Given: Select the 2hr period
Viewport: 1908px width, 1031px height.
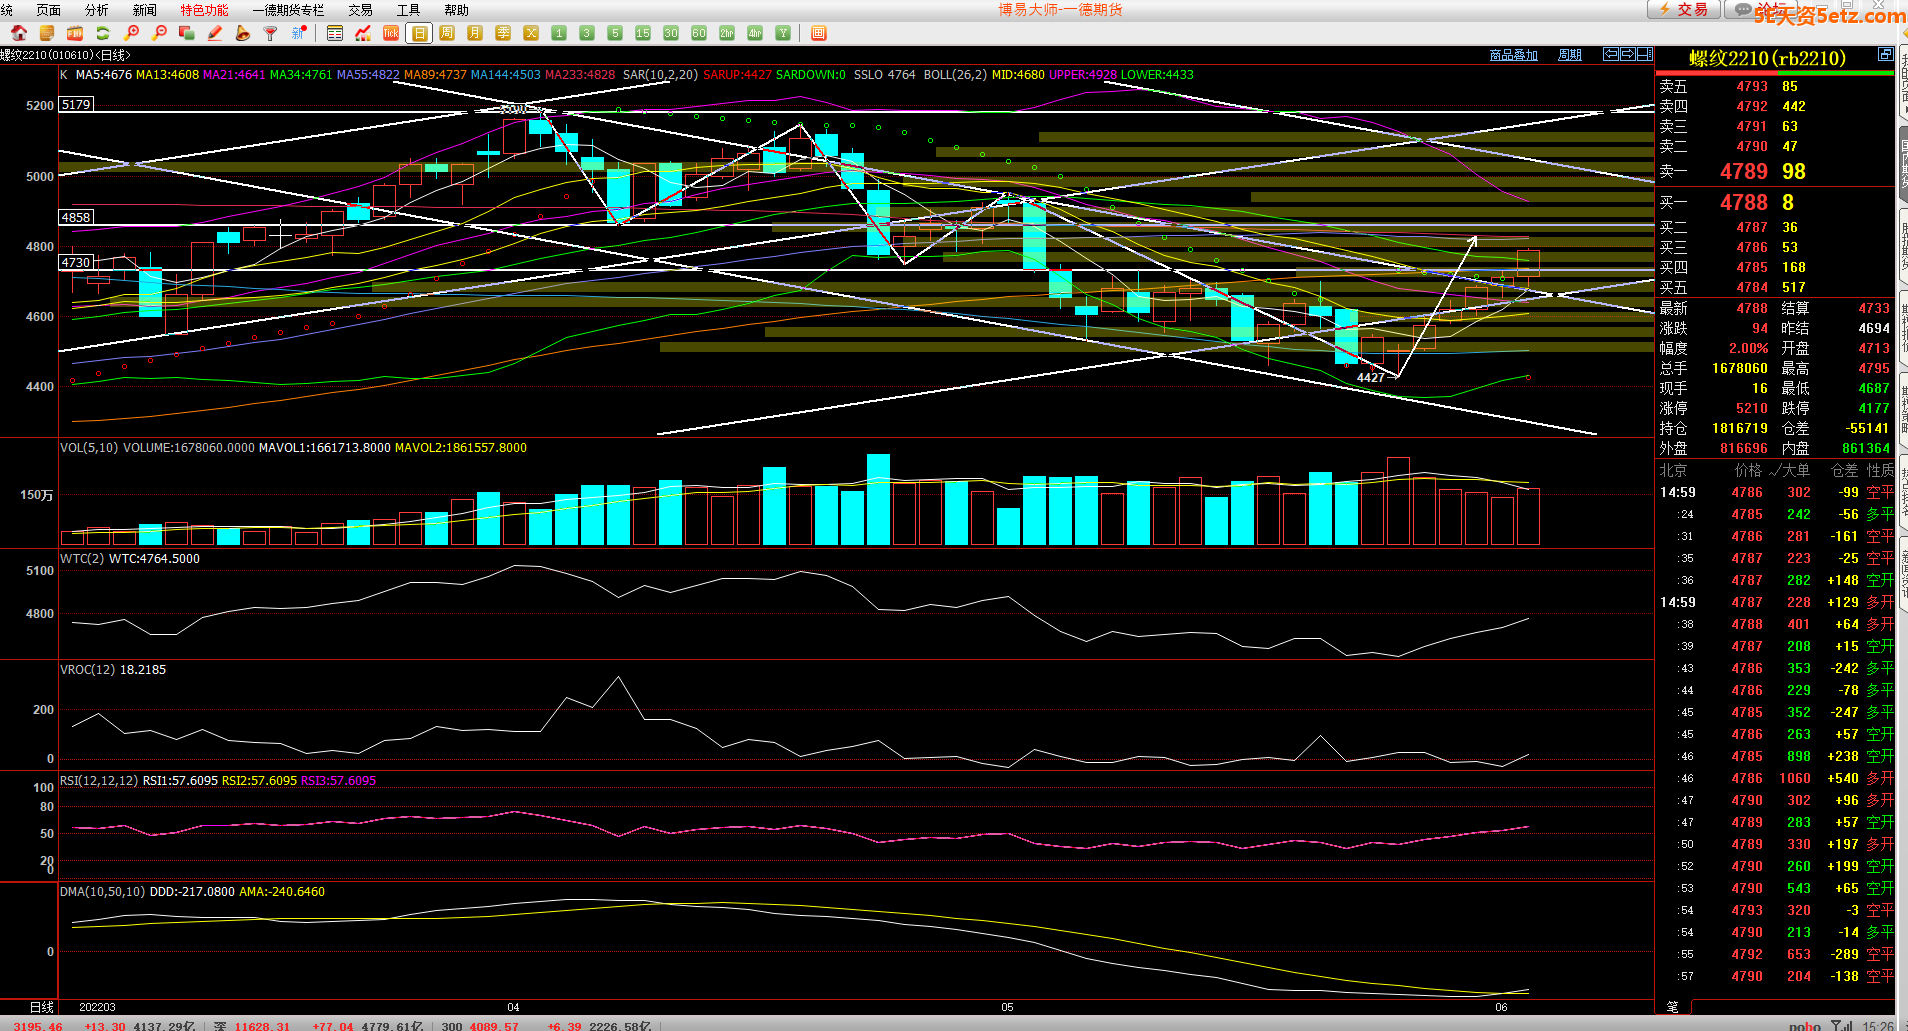Looking at the screenshot, I should 727,33.
